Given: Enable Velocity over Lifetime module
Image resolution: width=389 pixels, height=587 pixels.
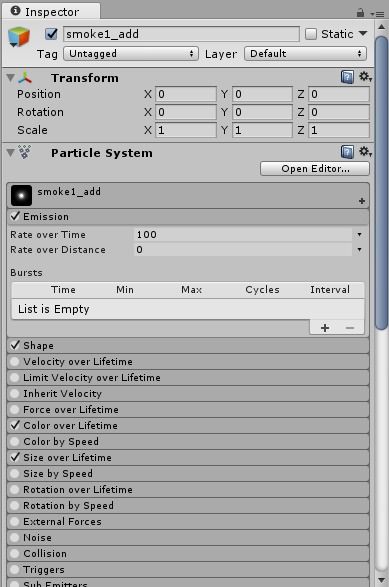Looking at the screenshot, I should [x=15, y=362].
